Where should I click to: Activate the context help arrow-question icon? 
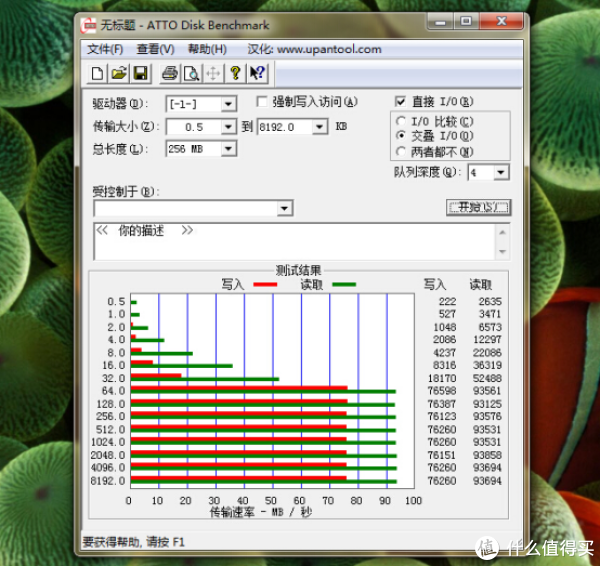(257, 73)
